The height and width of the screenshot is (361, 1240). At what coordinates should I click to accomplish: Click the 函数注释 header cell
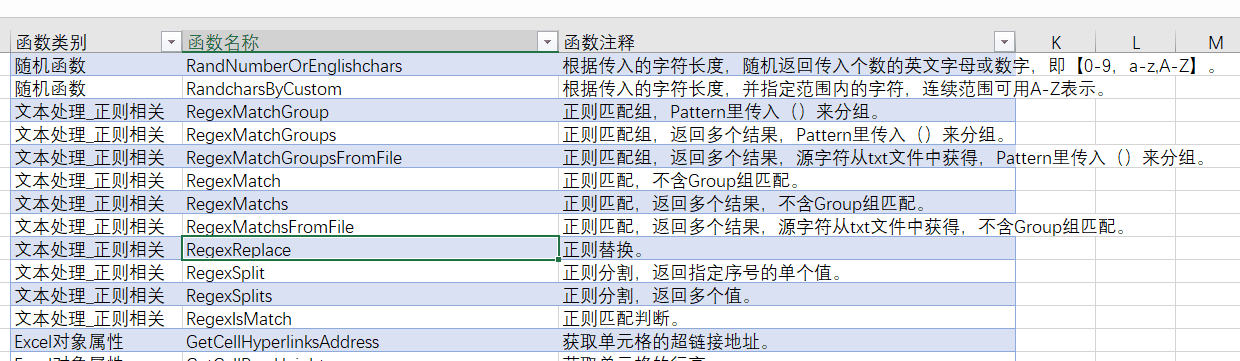coord(787,42)
